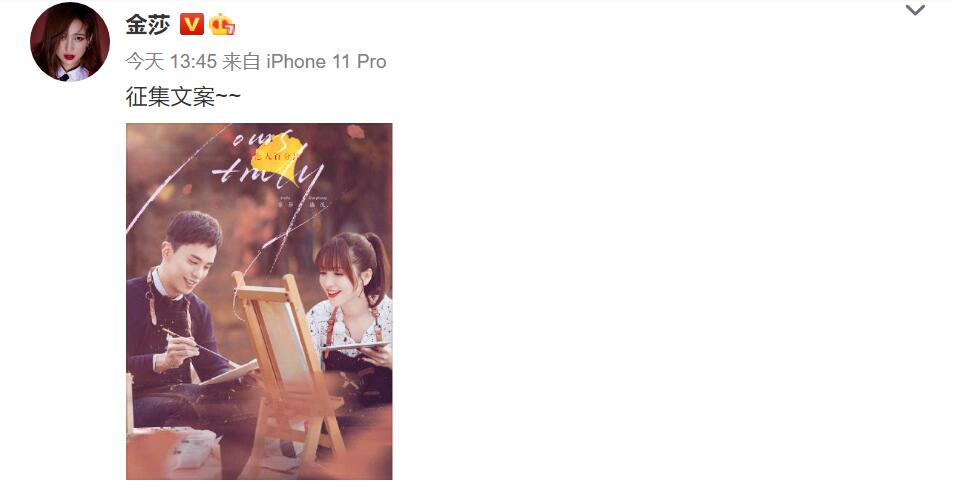Open the 金莎 username link
Image resolution: width=954 pixels, height=482 pixels.
pos(148,24)
